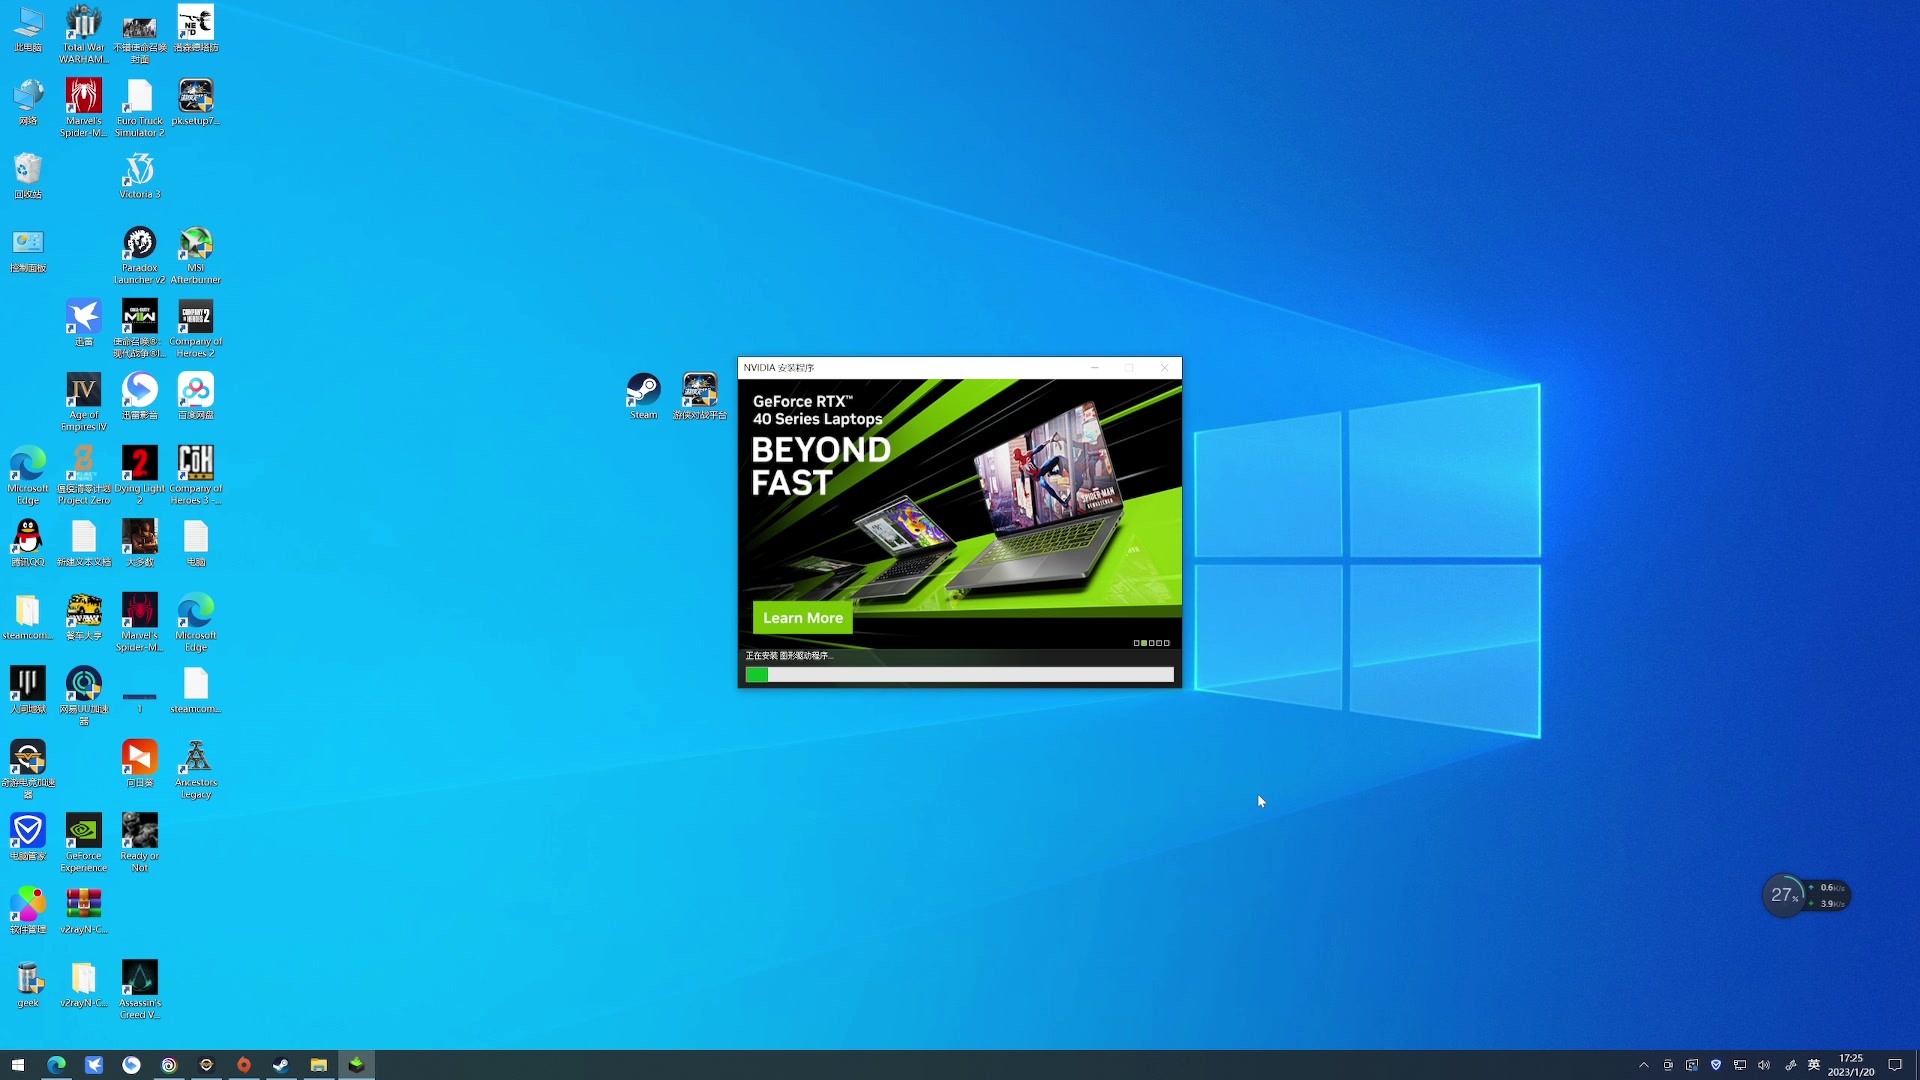Select the Ready or Not shortcut
The width and height of the screenshot is (1920, 1080).
140,843
